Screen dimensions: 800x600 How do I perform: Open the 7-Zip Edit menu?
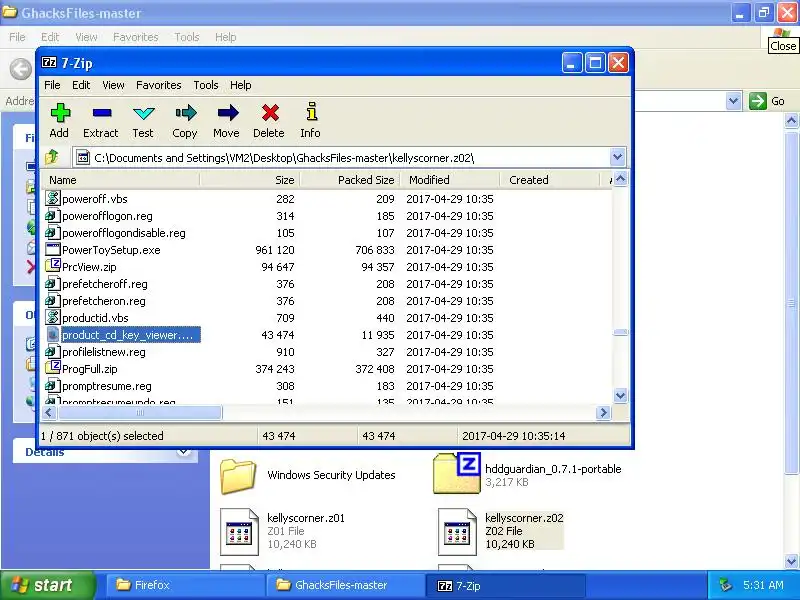[81, 85]
